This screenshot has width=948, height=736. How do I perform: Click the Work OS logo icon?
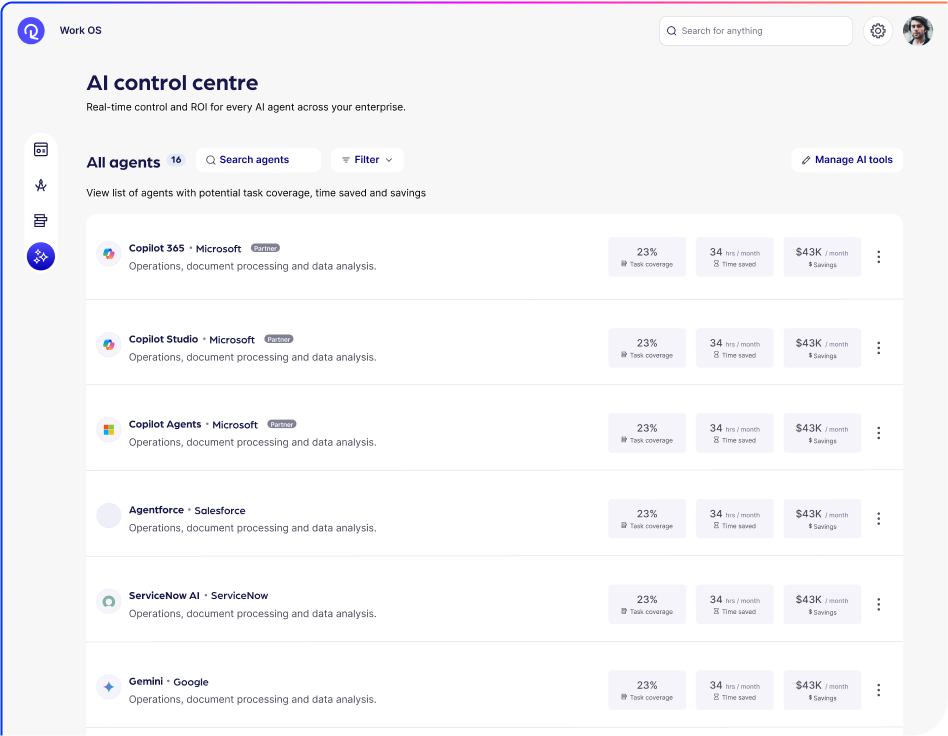click(31, 31)
